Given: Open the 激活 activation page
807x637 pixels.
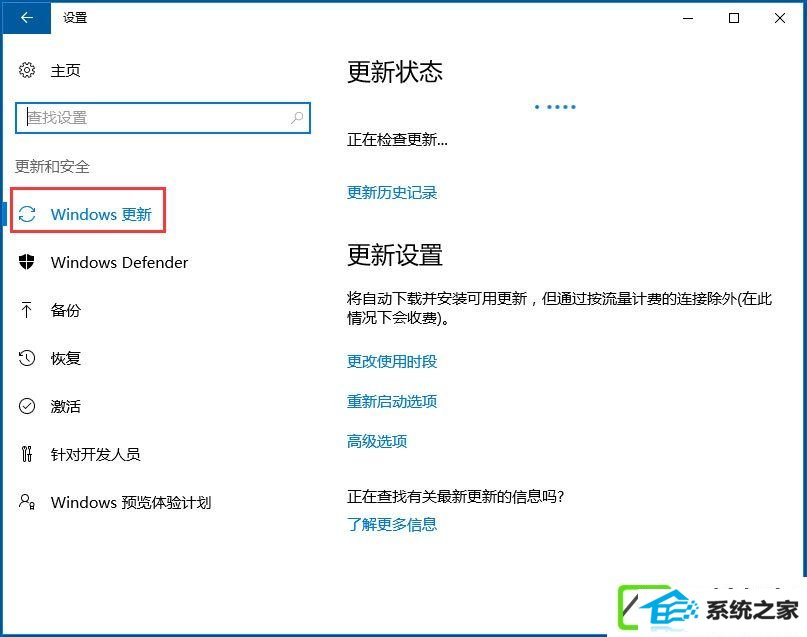Looking at the screenshot, I should pyautogui.click(x=65, y=406).
